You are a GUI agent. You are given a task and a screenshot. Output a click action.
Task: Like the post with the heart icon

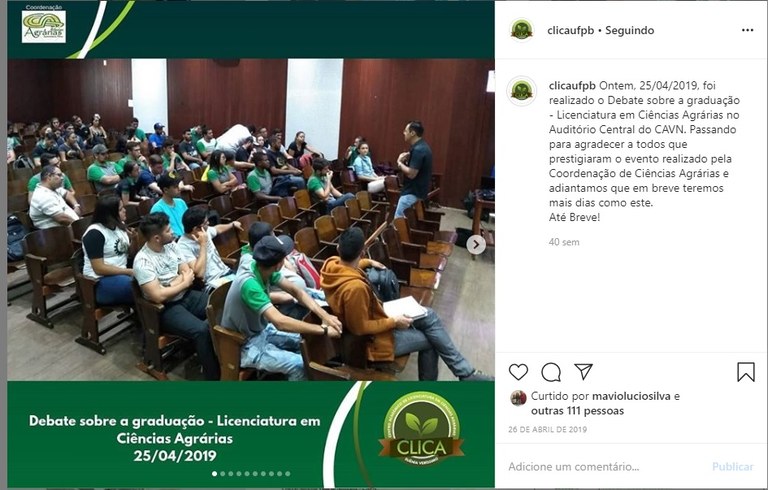tap(518, 372)
